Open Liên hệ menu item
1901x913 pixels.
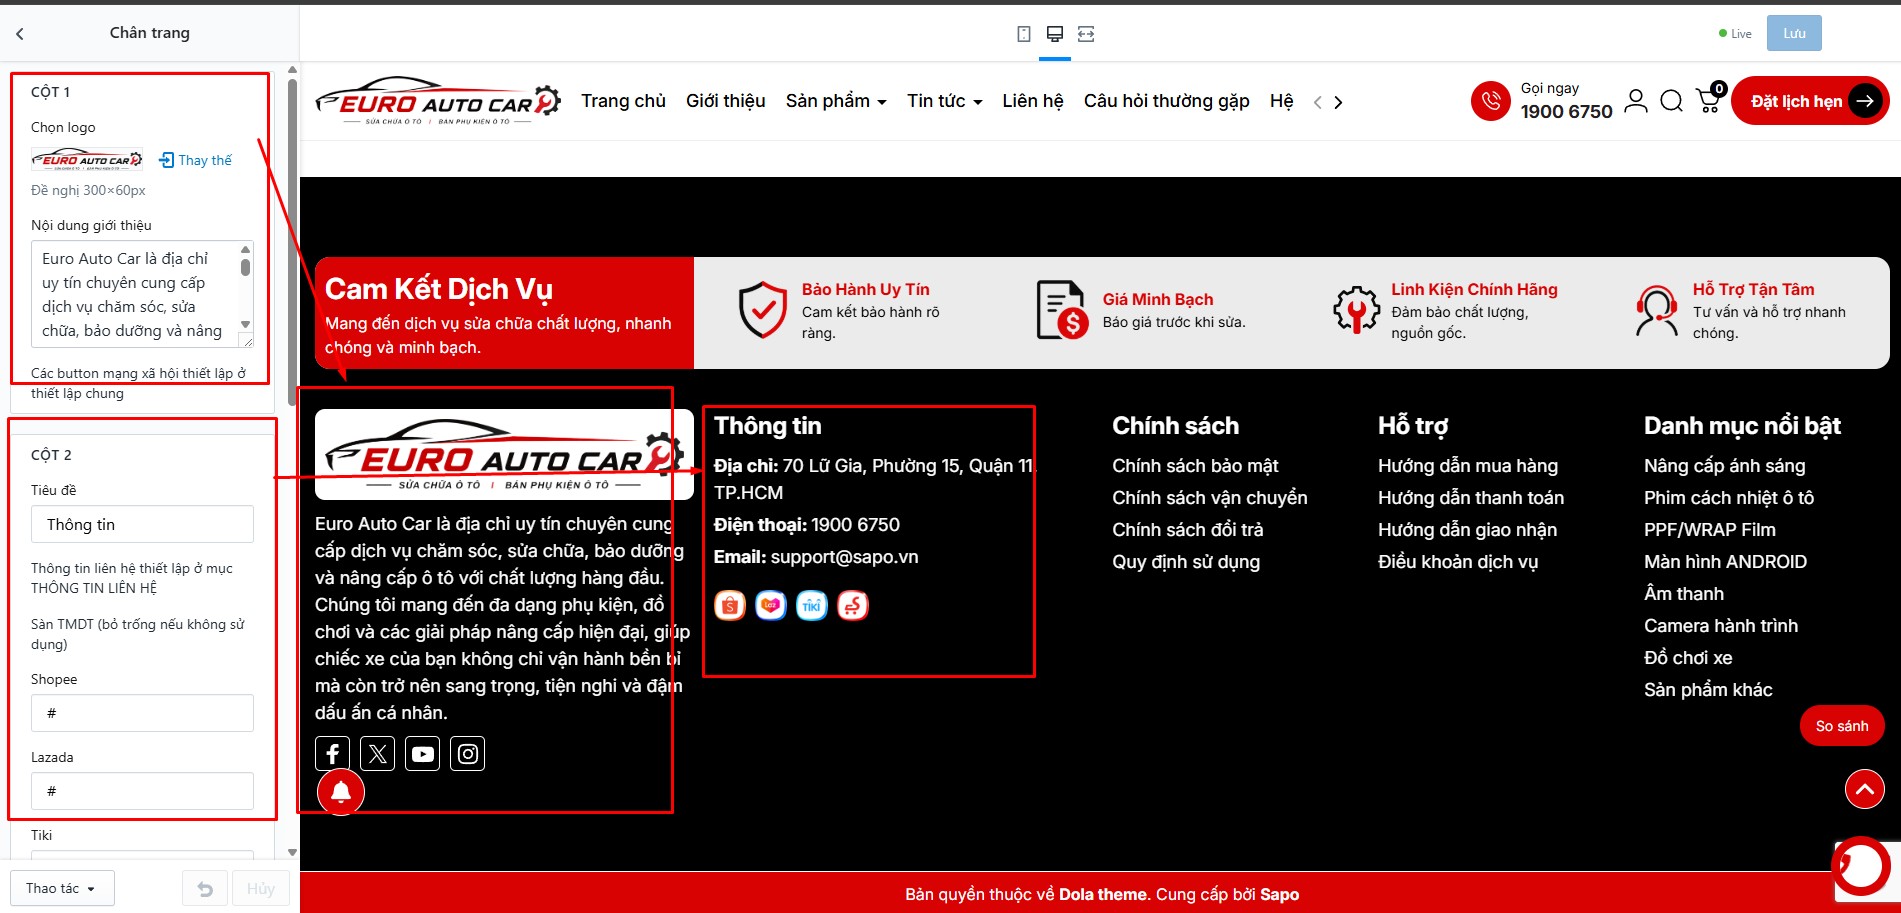click(x=1033, y=101)
